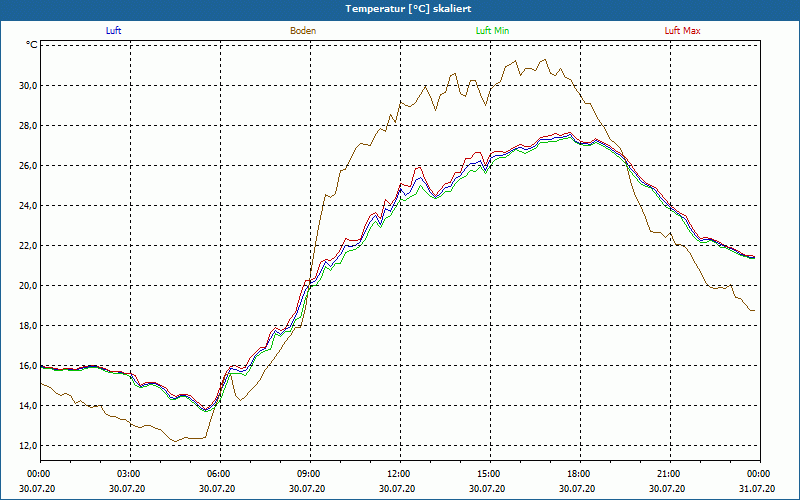Viewport: 800px width, 500px height.
Task: Click the 30,0 y-axis value
Action: (29, 86)
